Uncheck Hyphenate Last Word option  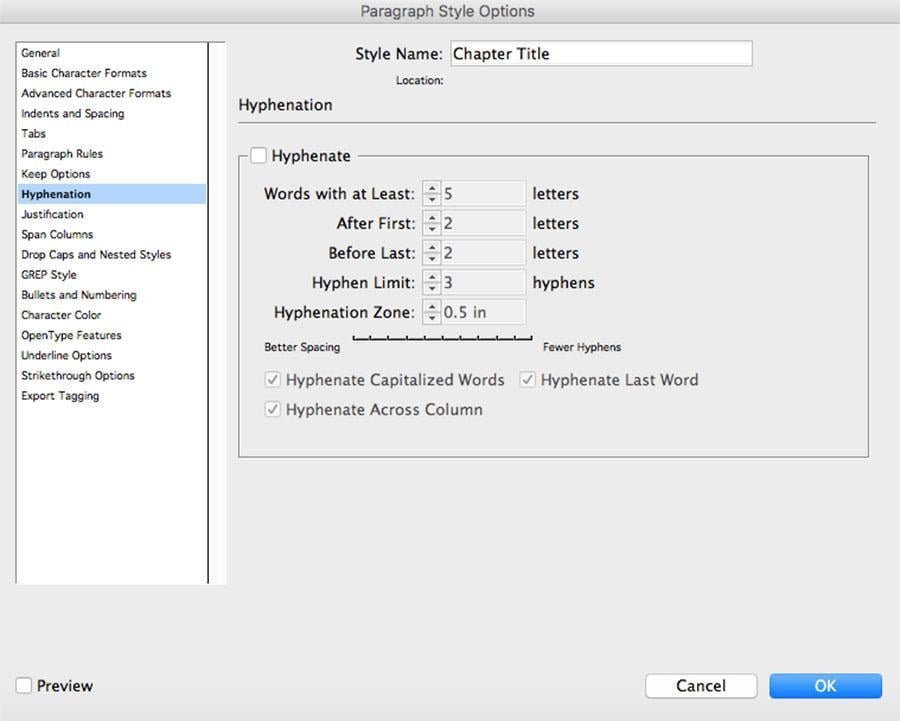pos(528,380)
